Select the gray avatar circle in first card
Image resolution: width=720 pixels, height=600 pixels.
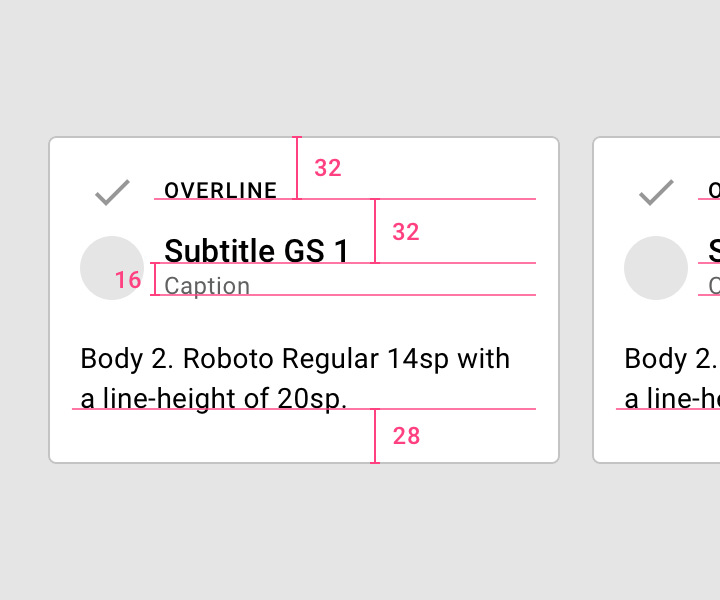pos(112,268)
